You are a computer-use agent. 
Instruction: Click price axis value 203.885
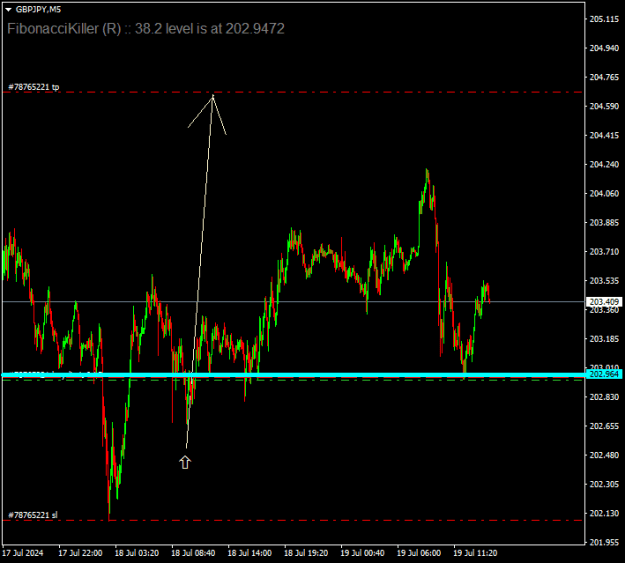(x=604, y=222)
